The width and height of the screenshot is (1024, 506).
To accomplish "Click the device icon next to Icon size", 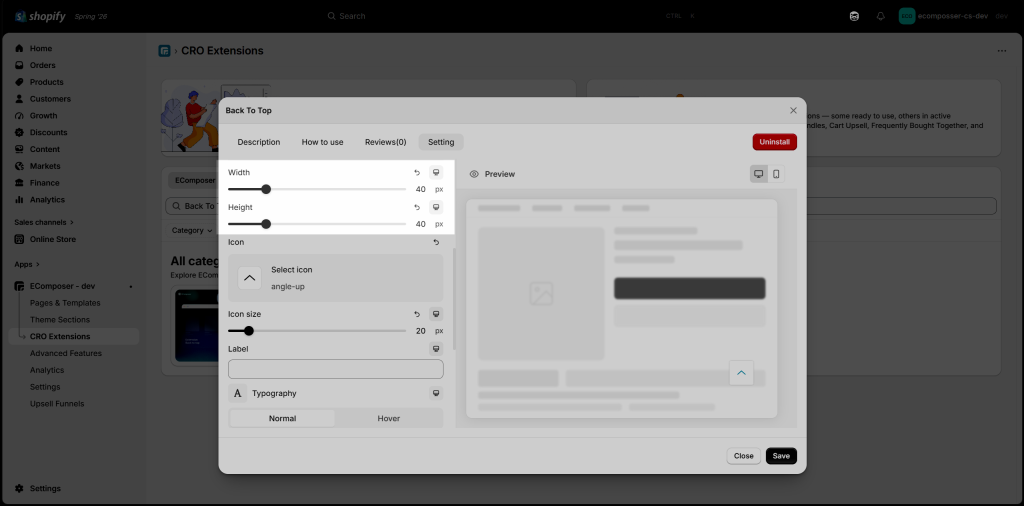I will 436,314.
